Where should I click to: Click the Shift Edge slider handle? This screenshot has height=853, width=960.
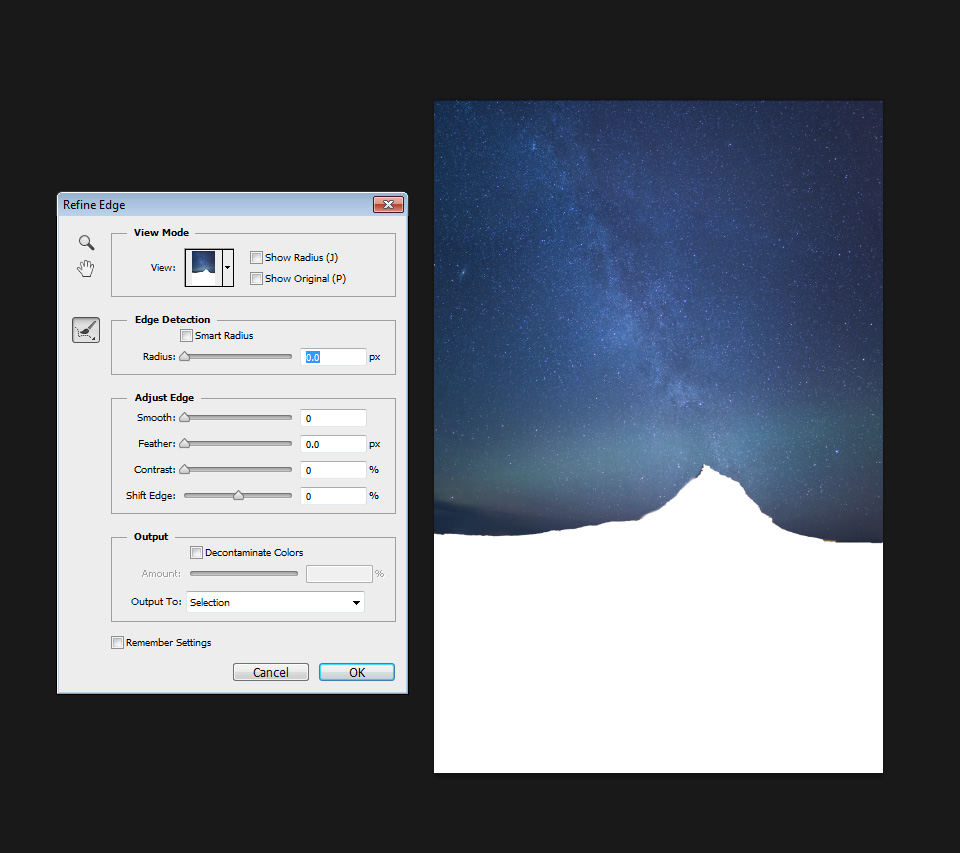[238, 495]
